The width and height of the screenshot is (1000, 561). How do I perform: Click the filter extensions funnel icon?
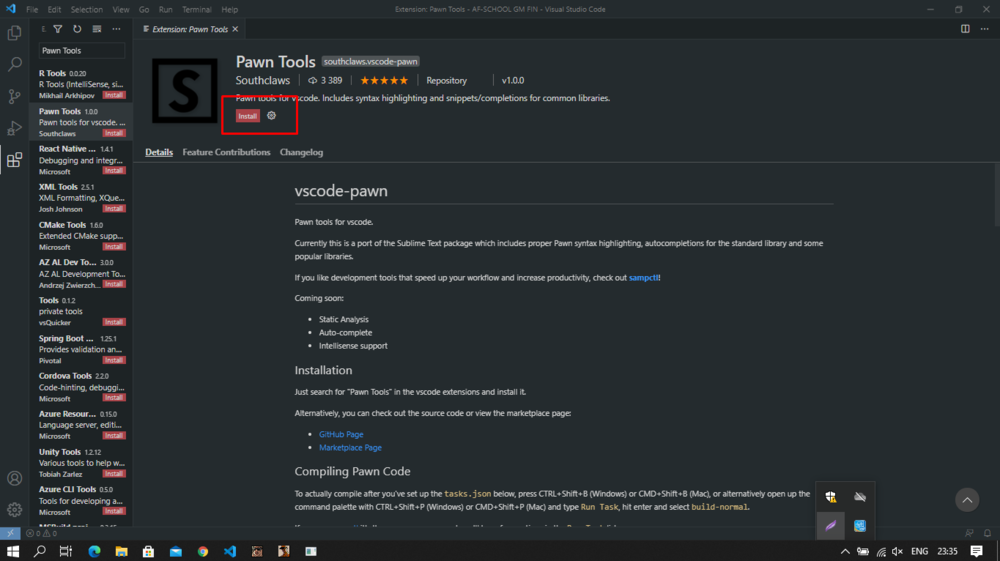tap(57, 29)
